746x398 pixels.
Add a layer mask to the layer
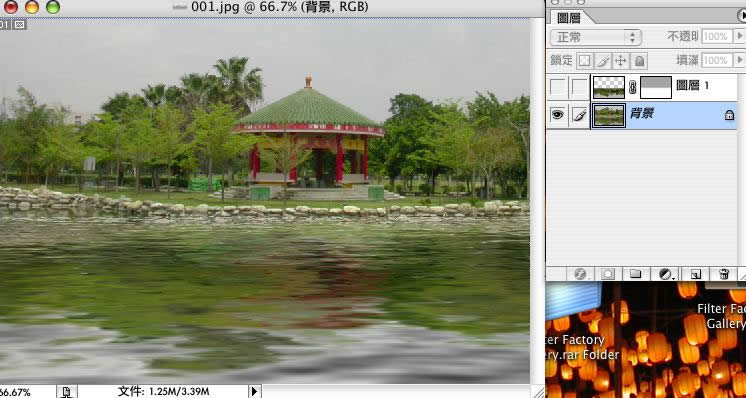point(608,274)
